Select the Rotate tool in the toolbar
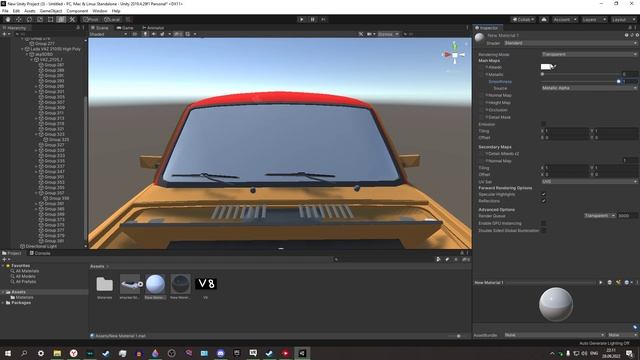Viewport: 640px width, 360px height. tap(29, 19)
